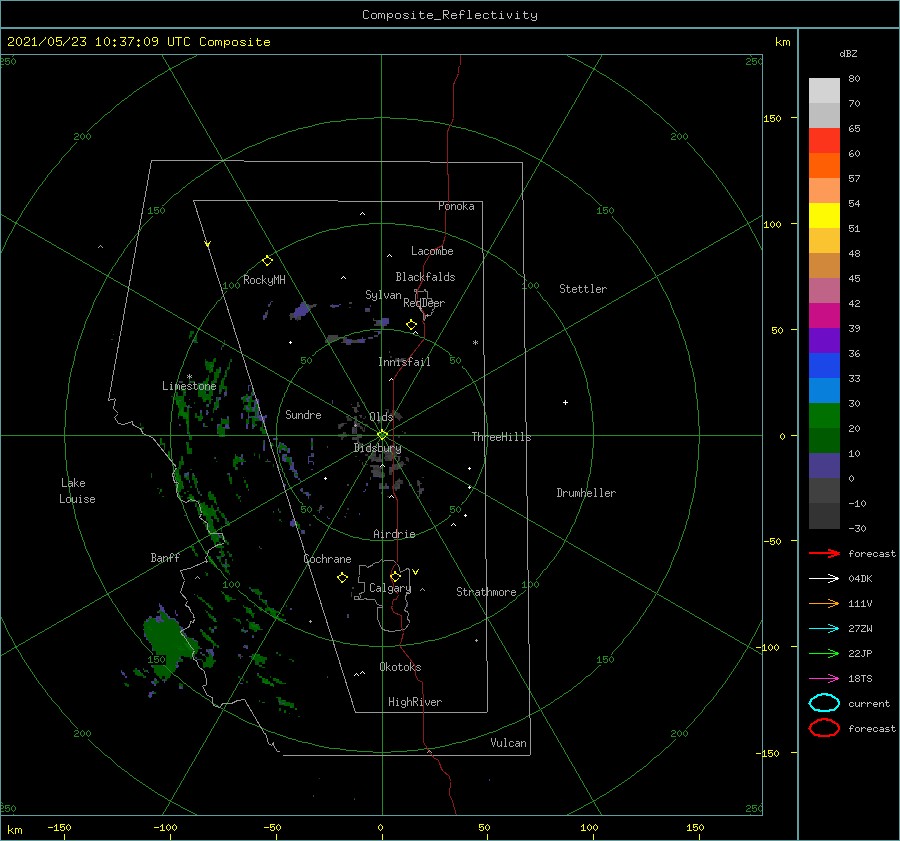Image resolution: width=900 pixels, height=841 pixels.
Task: Click the red forecast arrow in the legend
Action: 824,553
